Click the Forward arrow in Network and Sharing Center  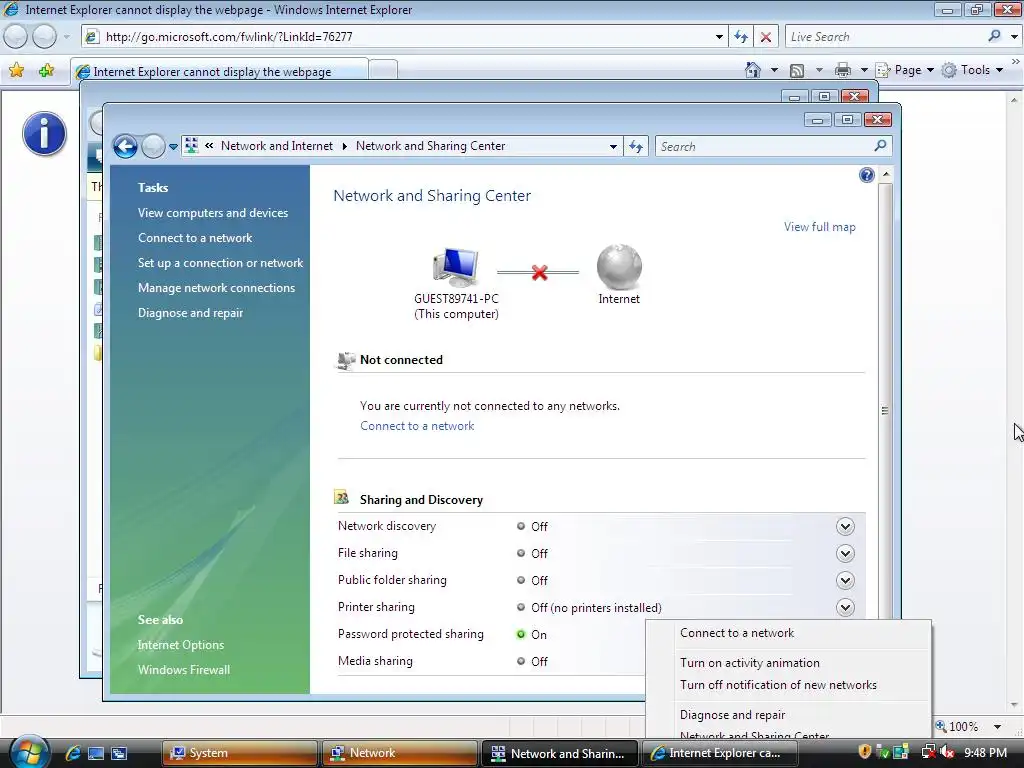pos(153,146)
